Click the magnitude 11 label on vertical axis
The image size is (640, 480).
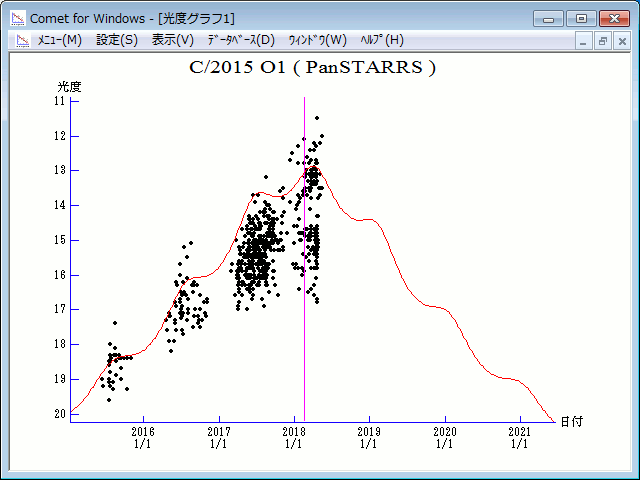tap(59, 101)
